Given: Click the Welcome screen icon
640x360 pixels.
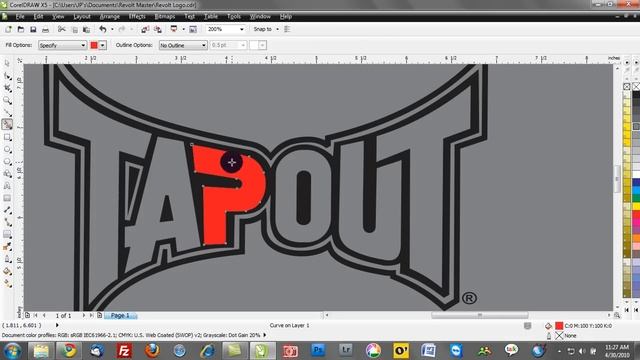Looking at the screenshot, I should coord(193,29).
